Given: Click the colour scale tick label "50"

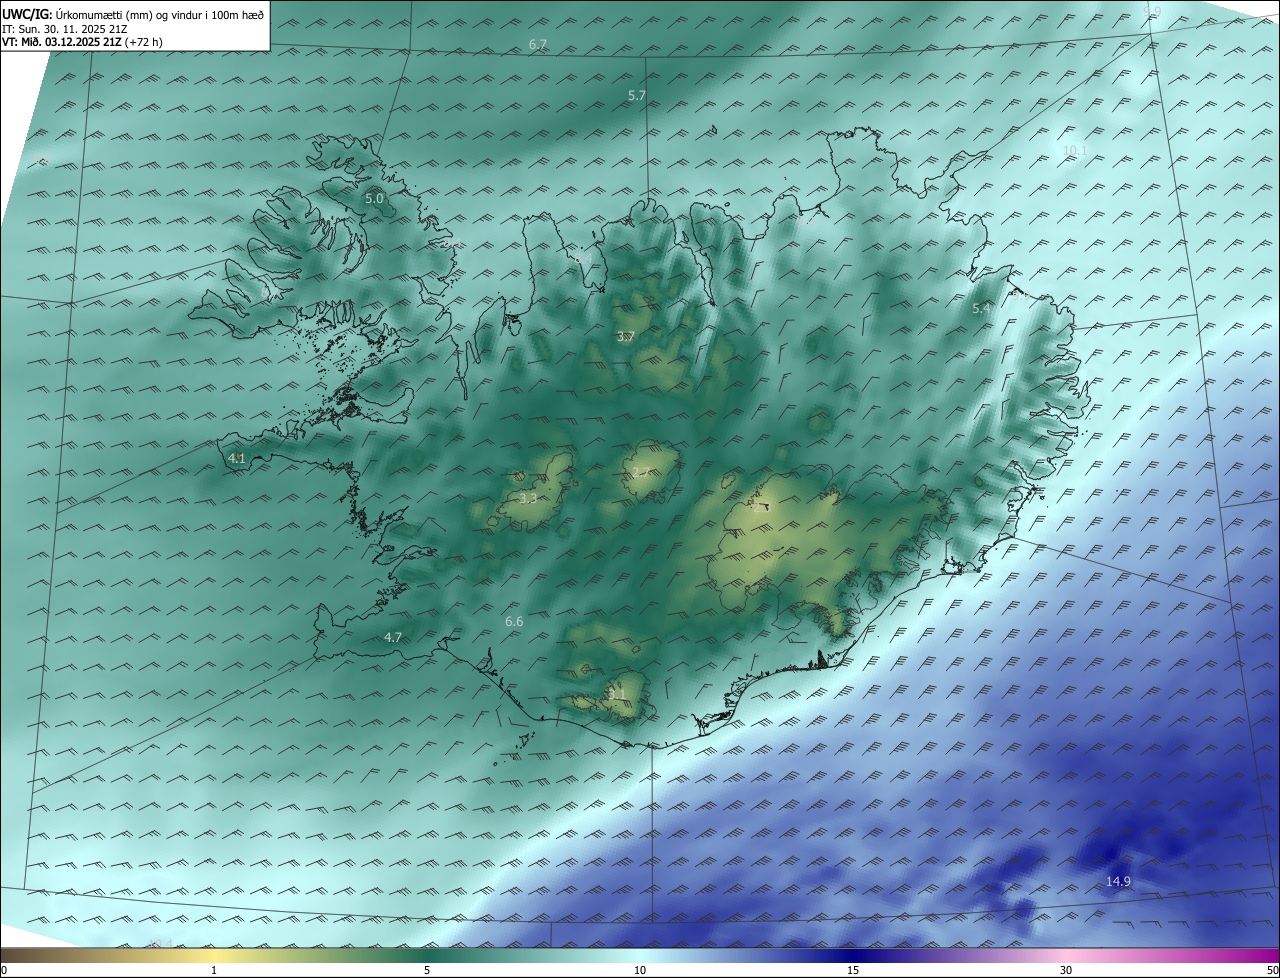Looking at the screenshot, I should tap(1271, 971).
